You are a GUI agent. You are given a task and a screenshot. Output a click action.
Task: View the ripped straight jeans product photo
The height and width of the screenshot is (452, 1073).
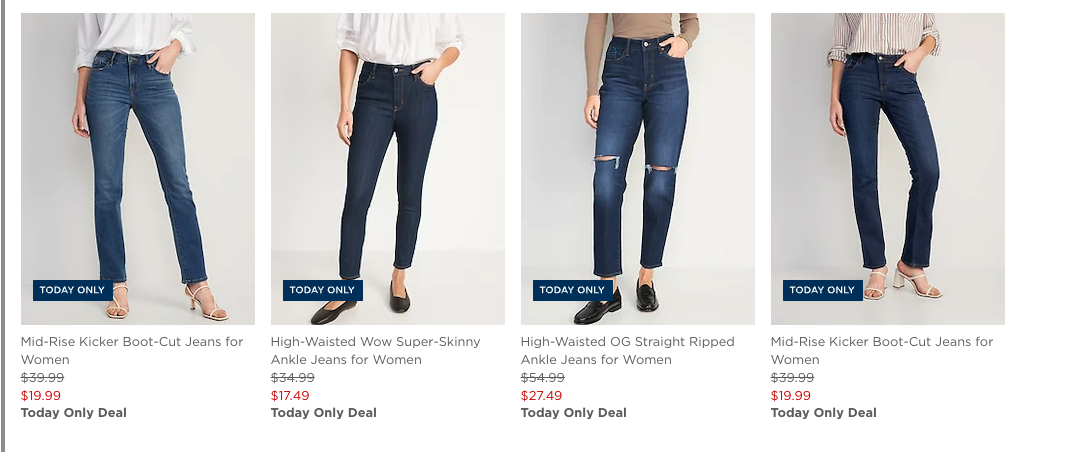click(638, 160)
